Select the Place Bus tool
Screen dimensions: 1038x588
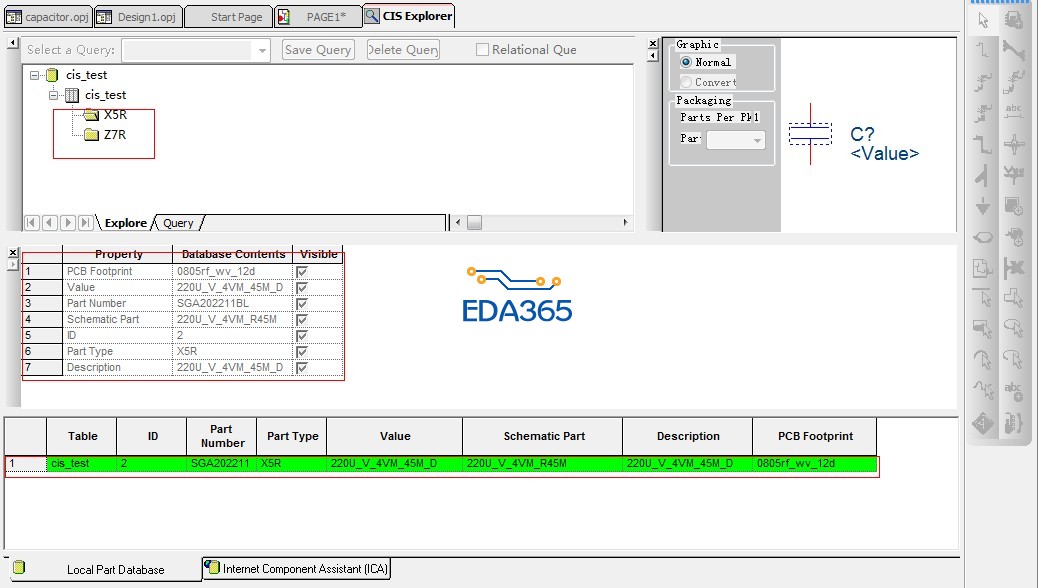983,144
